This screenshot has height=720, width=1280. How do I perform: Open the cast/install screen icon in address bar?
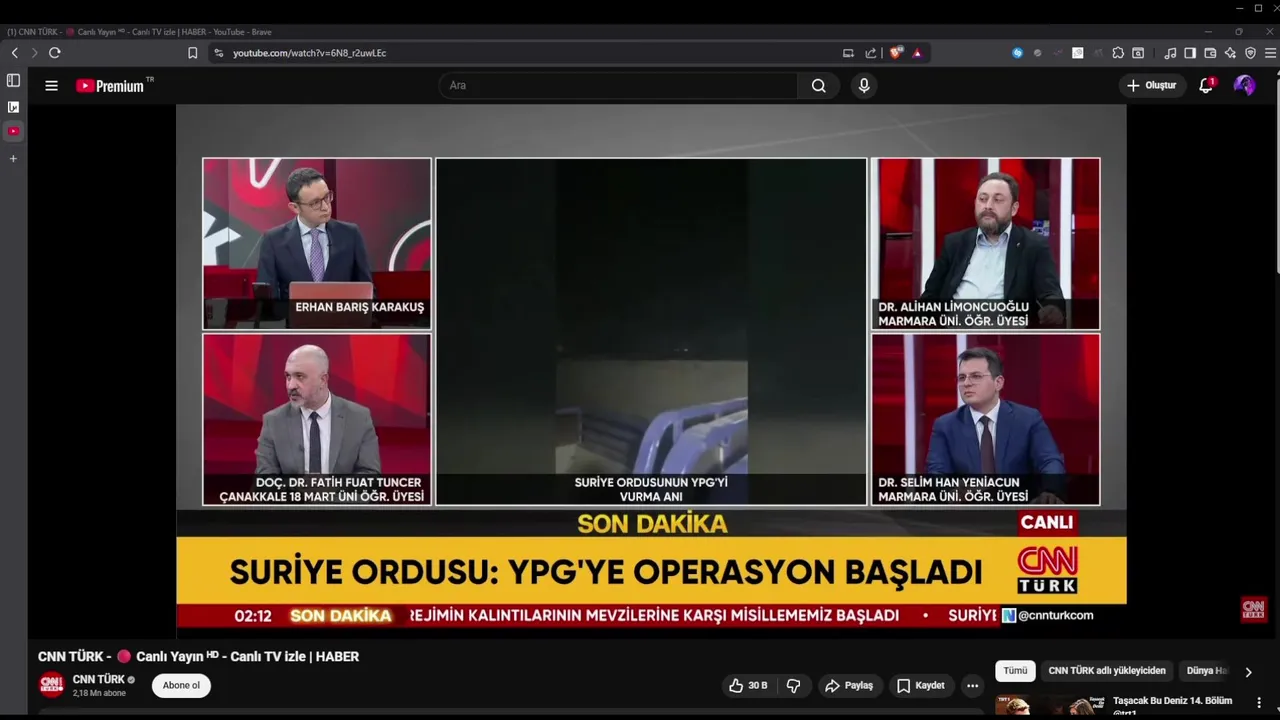(848, 53)
